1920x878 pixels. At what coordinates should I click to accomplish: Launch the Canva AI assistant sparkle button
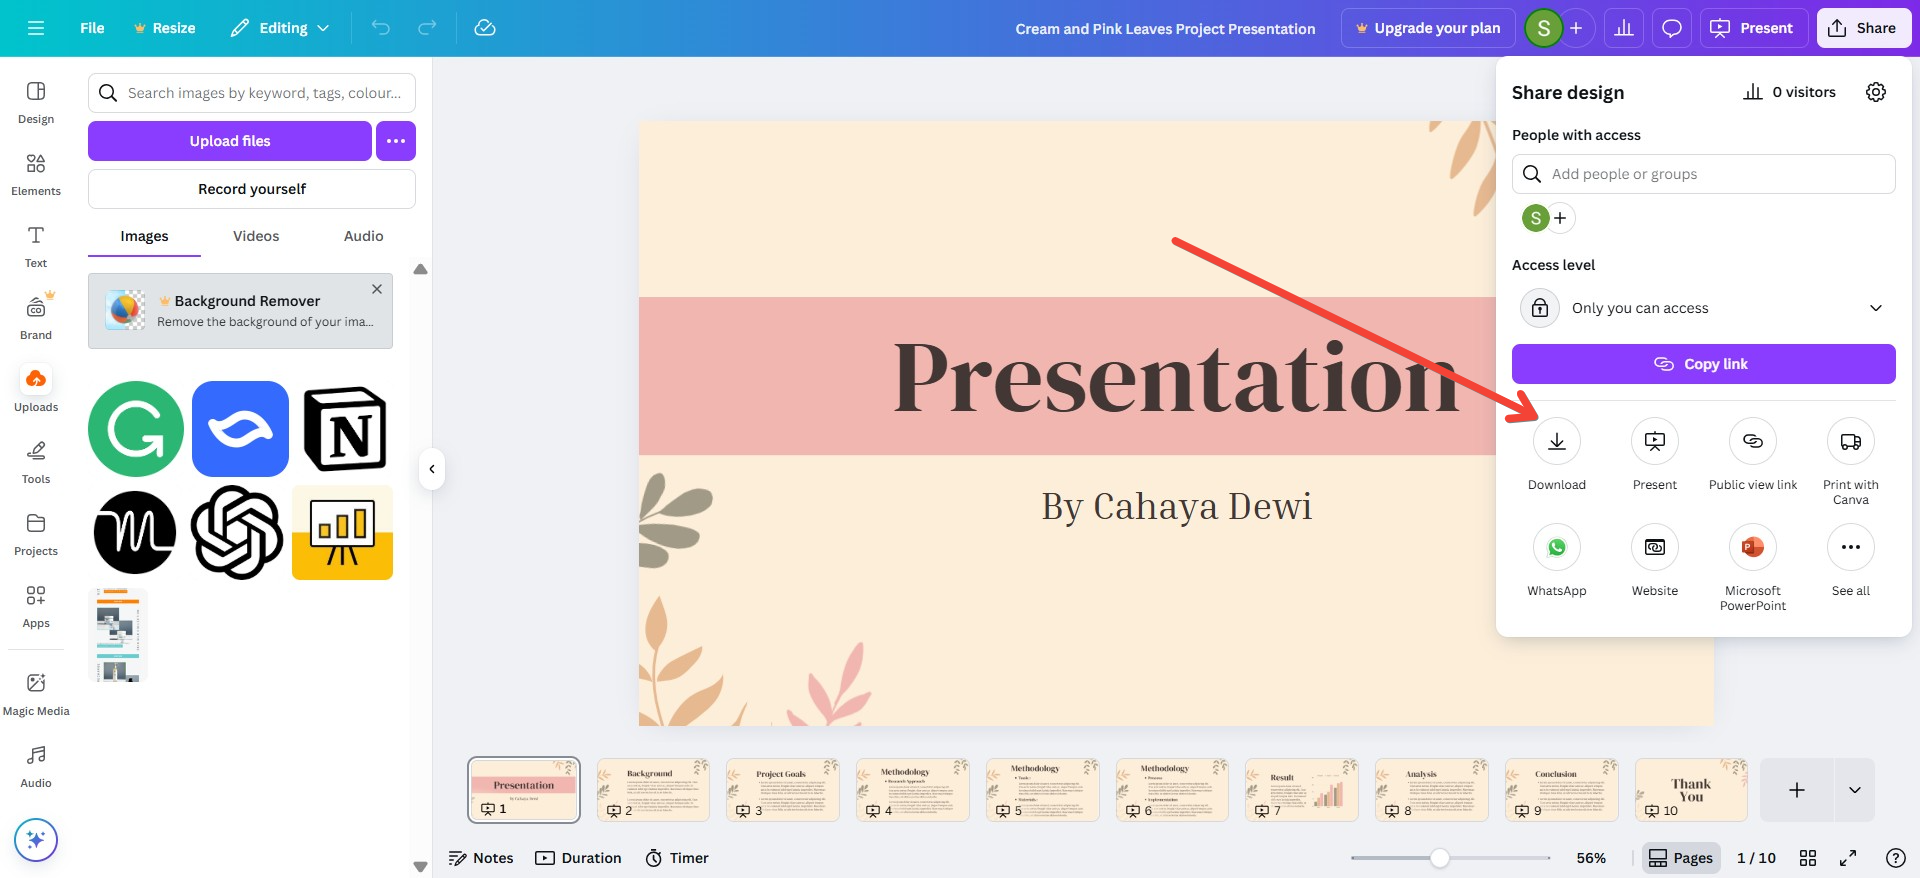point(36,840)
